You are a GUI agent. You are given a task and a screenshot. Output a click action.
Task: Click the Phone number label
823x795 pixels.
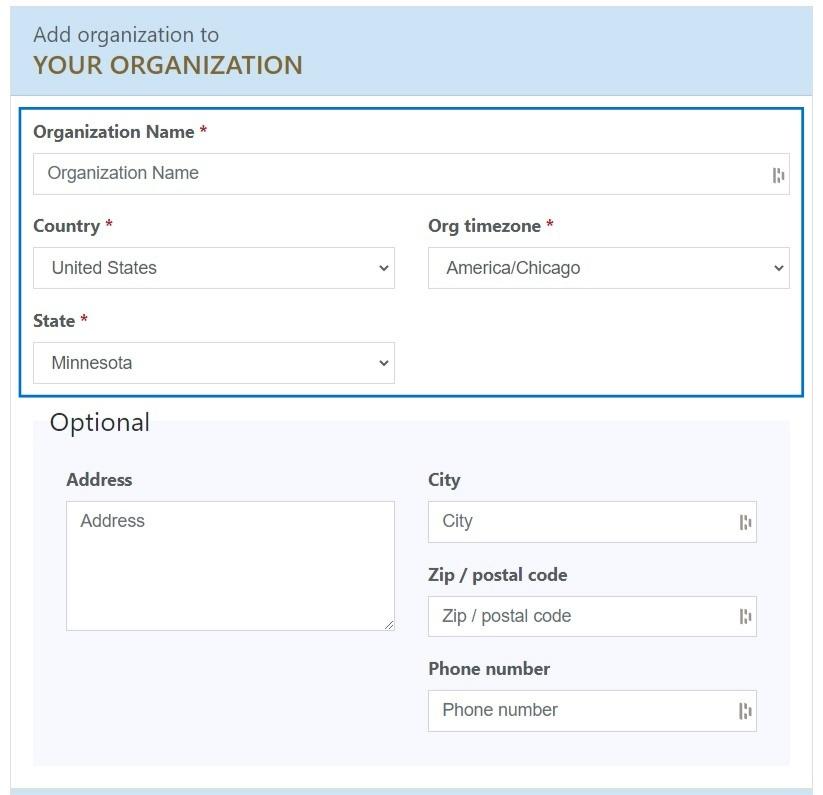click(x=489, y=669)
